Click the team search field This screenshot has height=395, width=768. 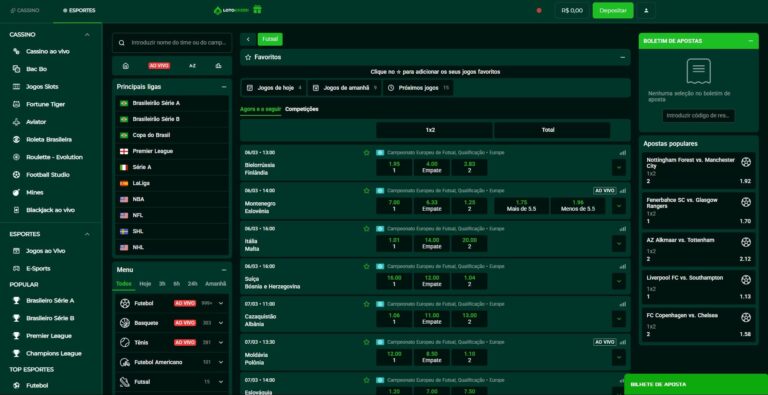click(x=172, y=43)
